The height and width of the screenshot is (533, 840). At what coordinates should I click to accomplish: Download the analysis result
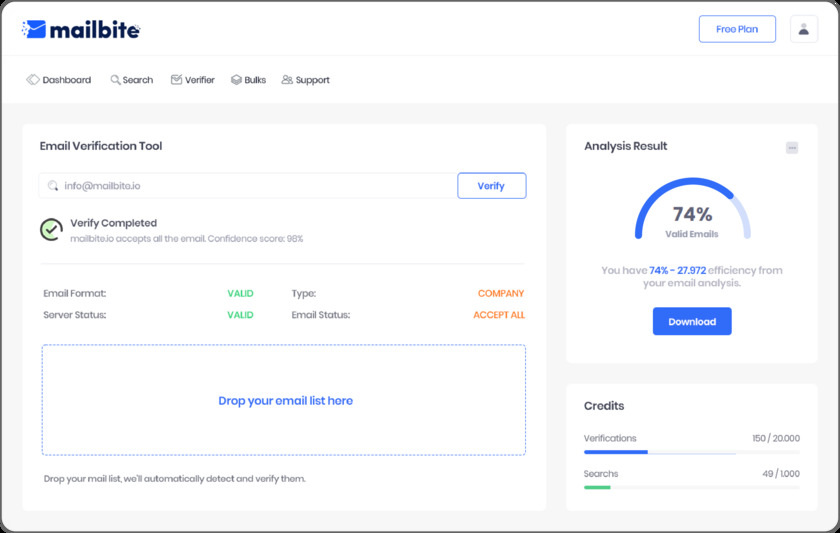(692, 321)
